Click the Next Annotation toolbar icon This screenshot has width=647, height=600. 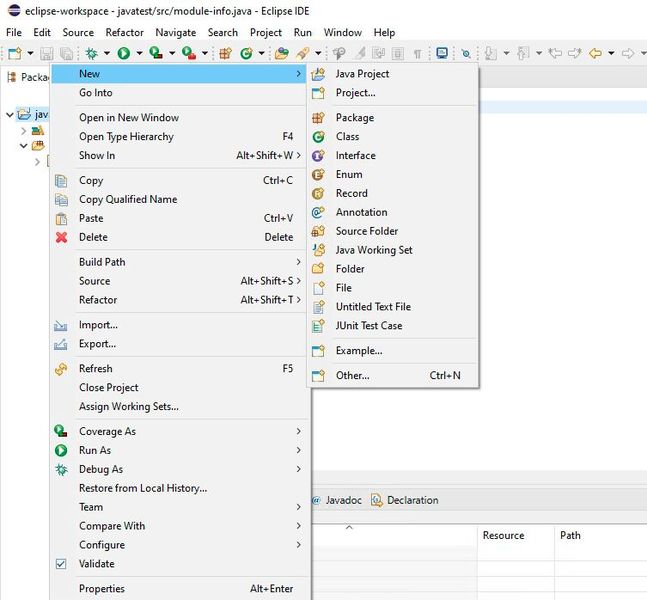(x=491, y=53)
